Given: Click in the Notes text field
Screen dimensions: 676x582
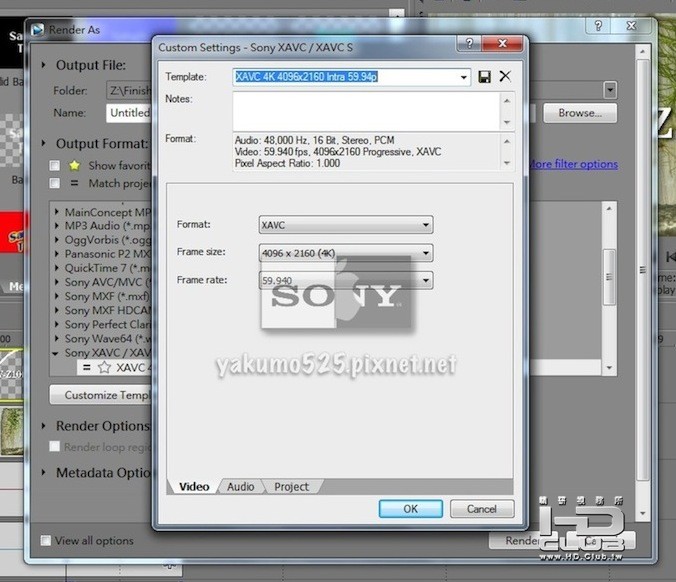Looking at the screenshot, I should pyautogui.click(x=366, y=112).
